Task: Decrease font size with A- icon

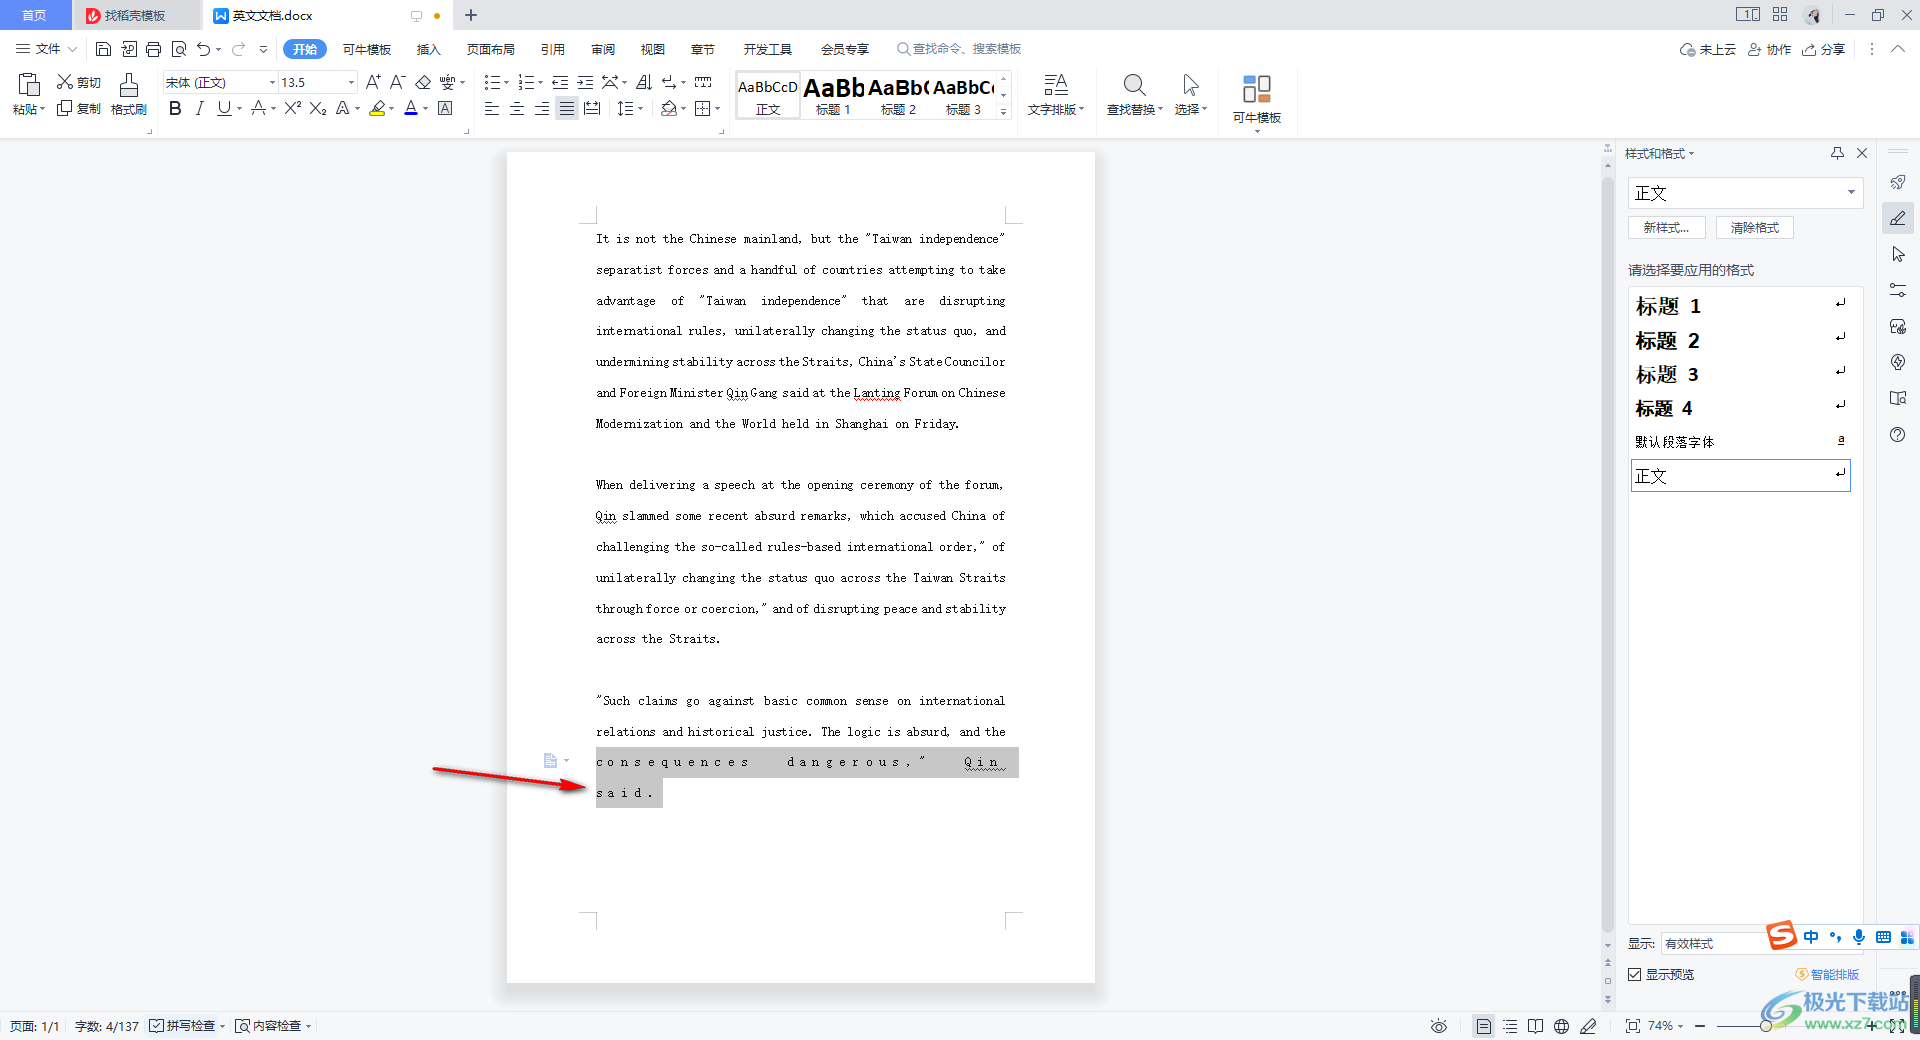Action: (397, 82)
